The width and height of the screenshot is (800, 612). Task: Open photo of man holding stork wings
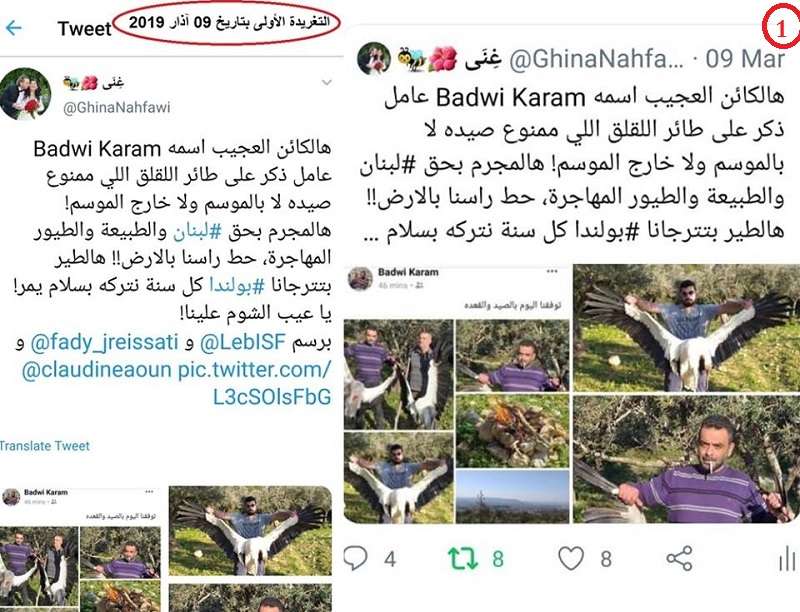tap(686, 327)
